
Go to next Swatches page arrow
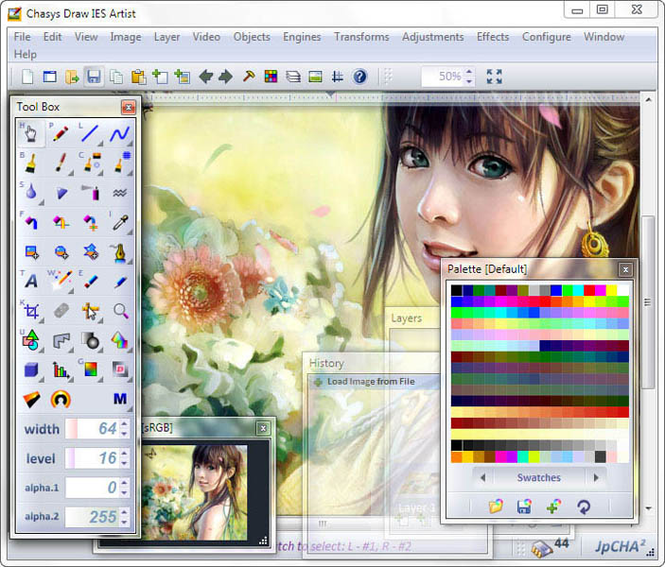click(596, 478)
